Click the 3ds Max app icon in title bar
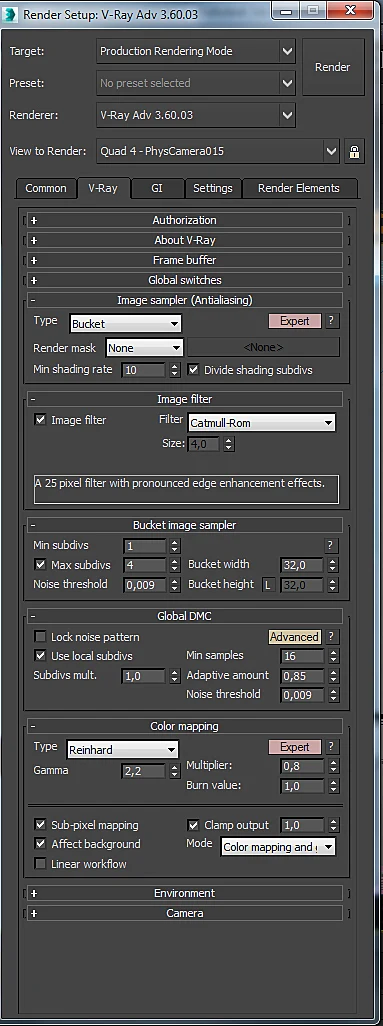This screenshot has width=383, height=1026. 10,14
